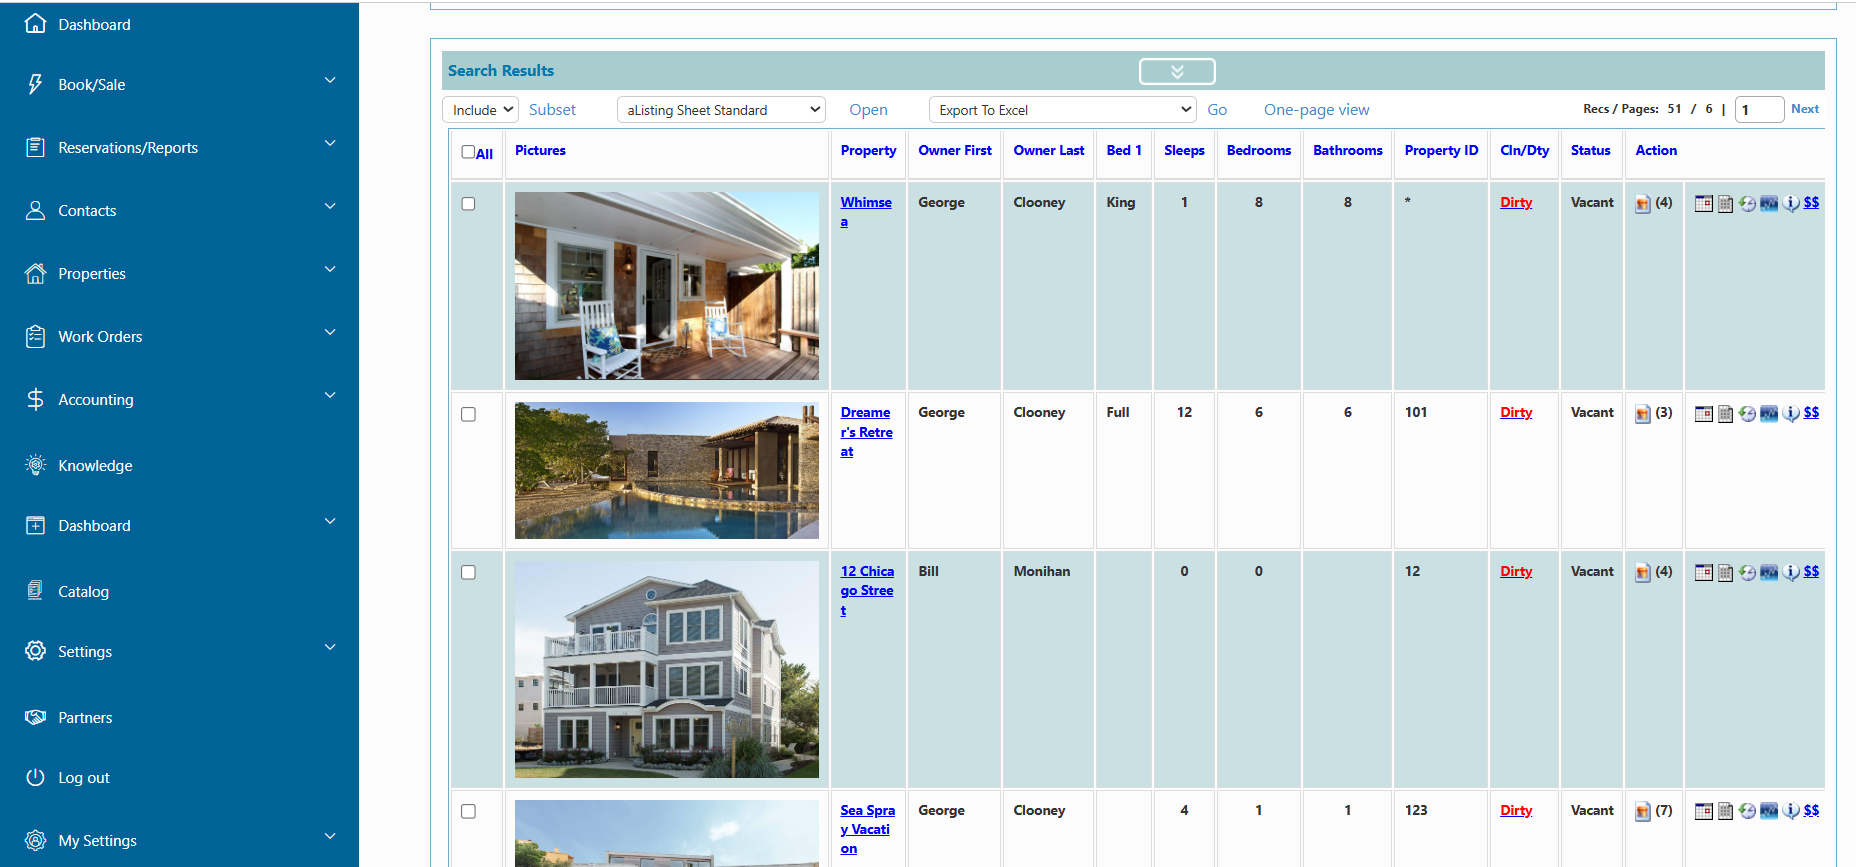Open the aListing Sheet Standard dropdown

(721, 110)
